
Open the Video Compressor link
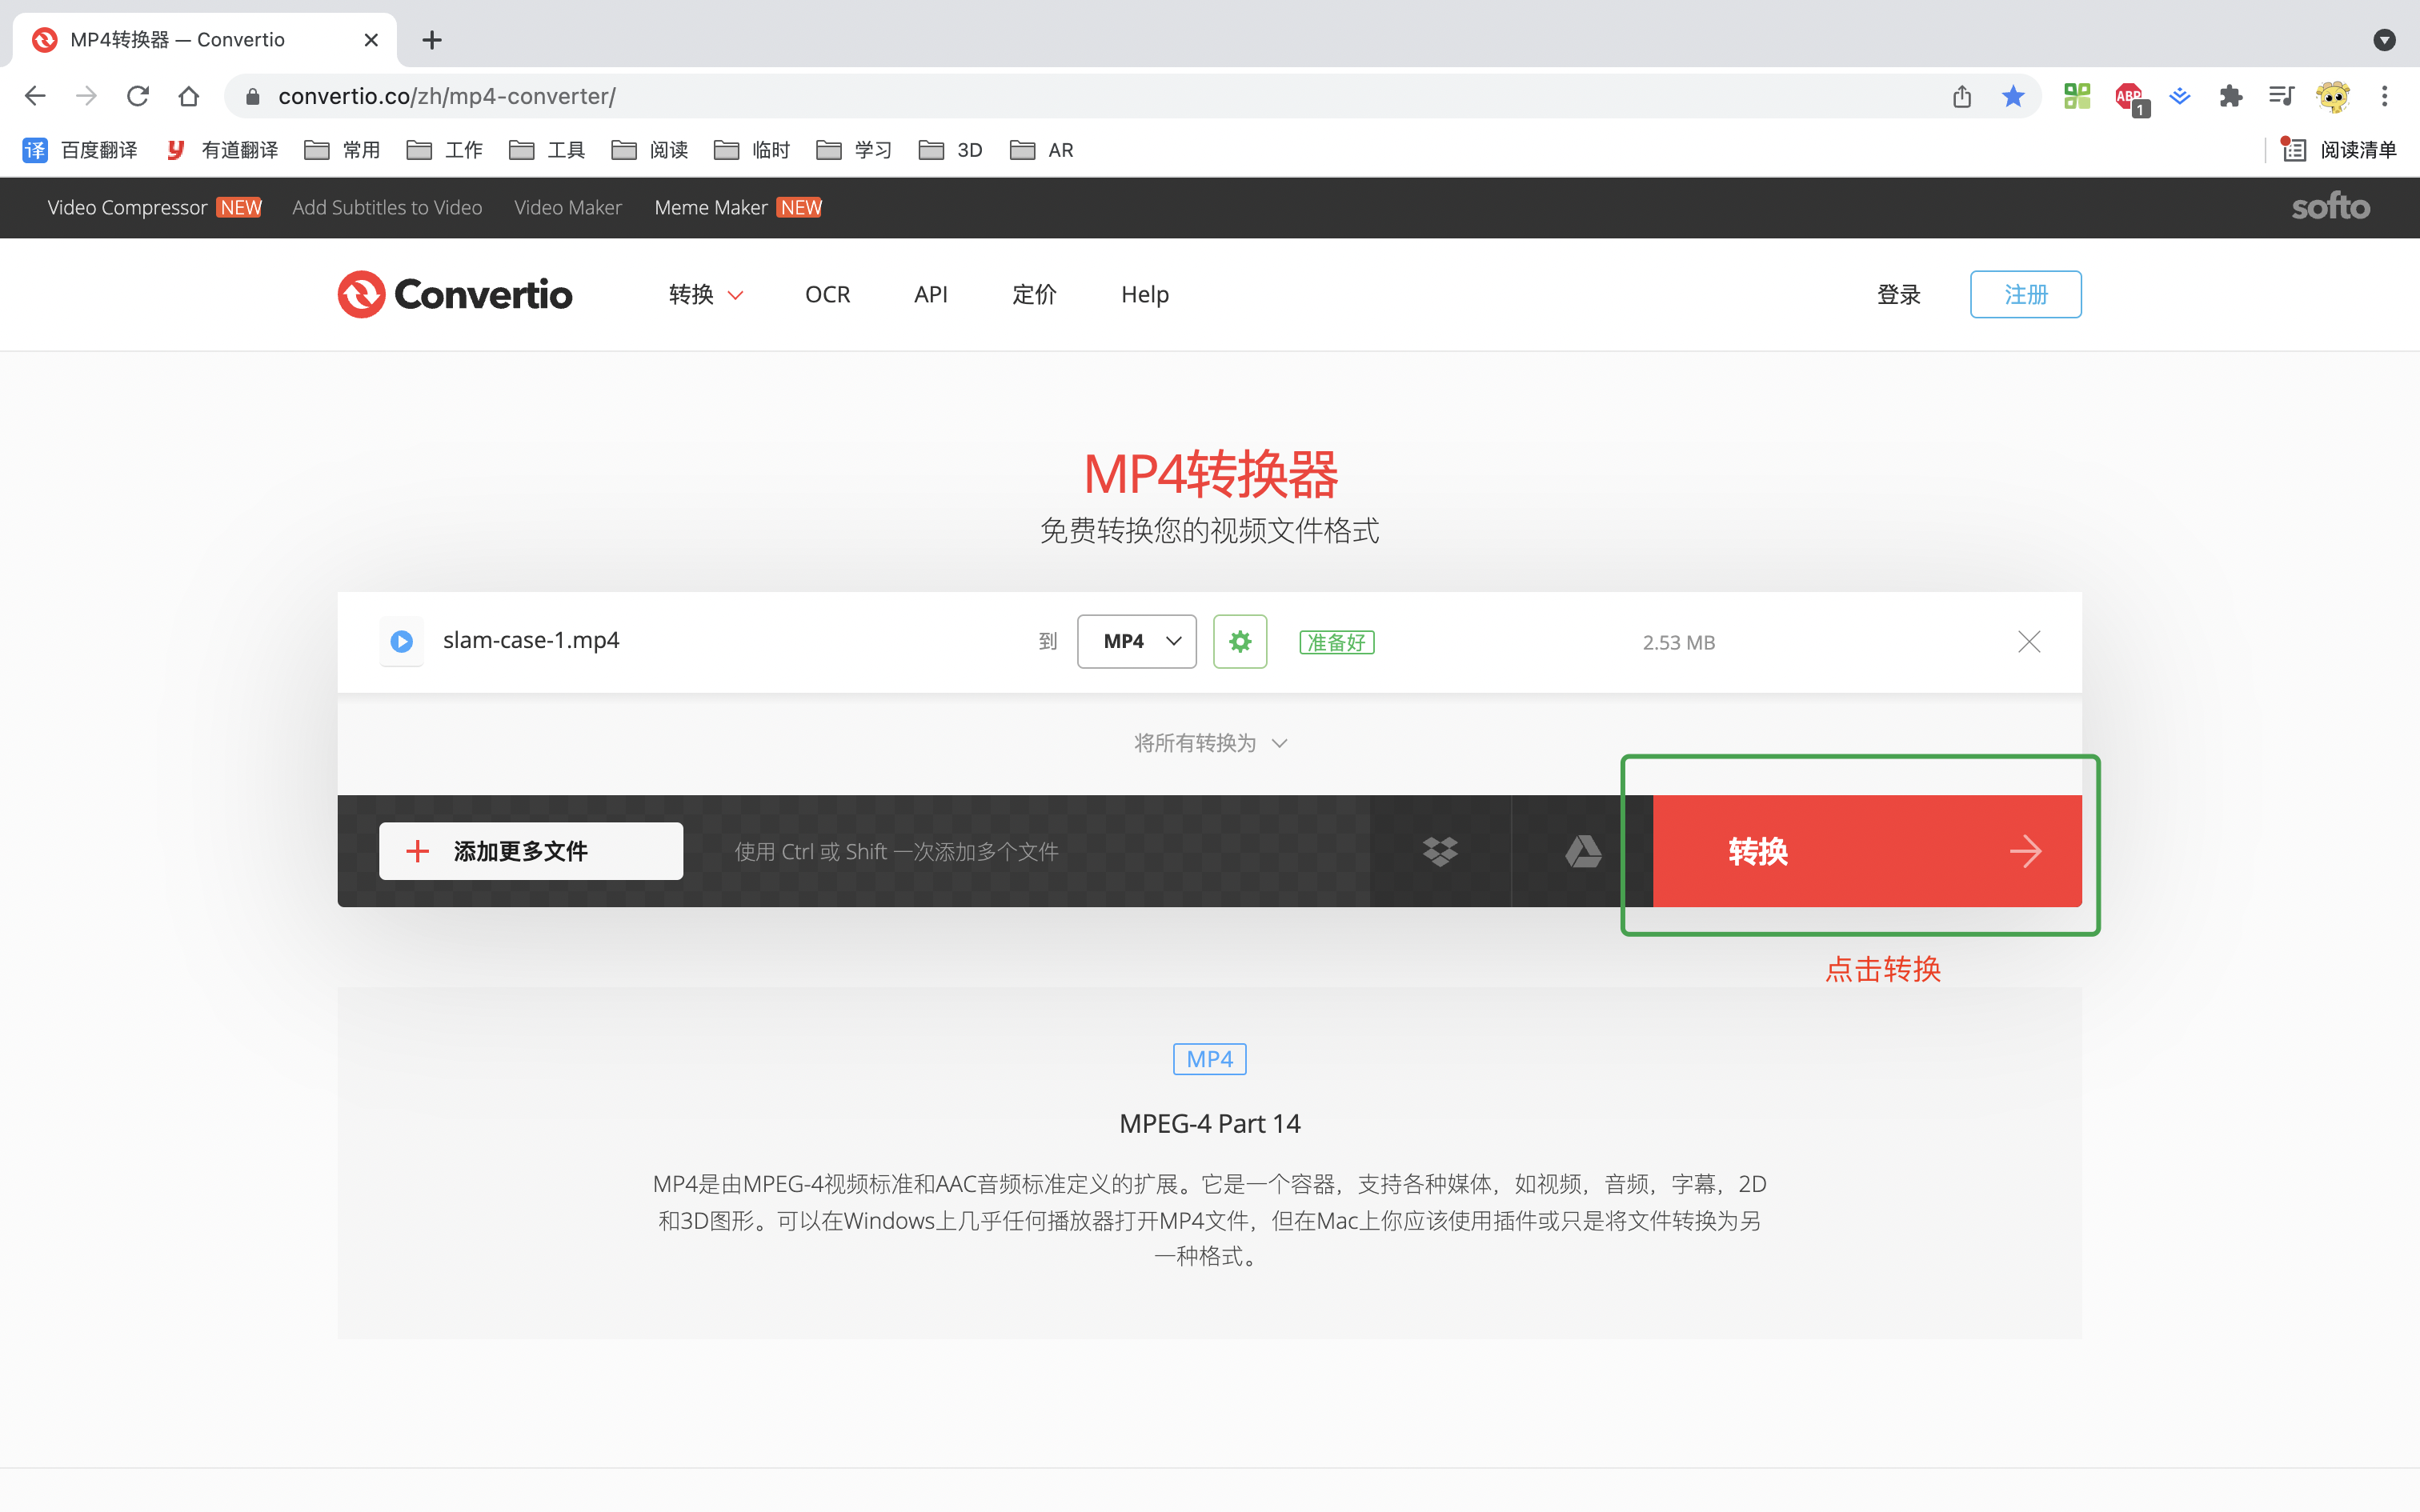click(x=127, y=207)
